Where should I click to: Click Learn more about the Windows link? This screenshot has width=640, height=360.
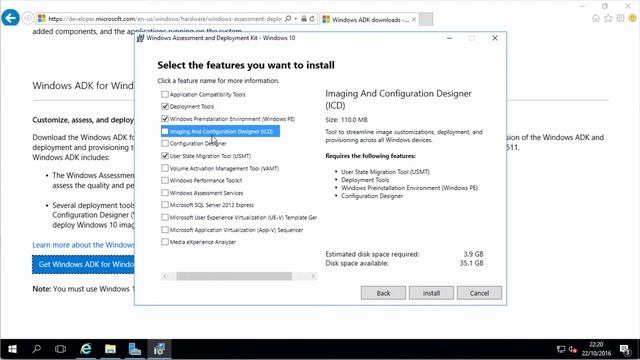pyautogui.click(x=83, y=245)
